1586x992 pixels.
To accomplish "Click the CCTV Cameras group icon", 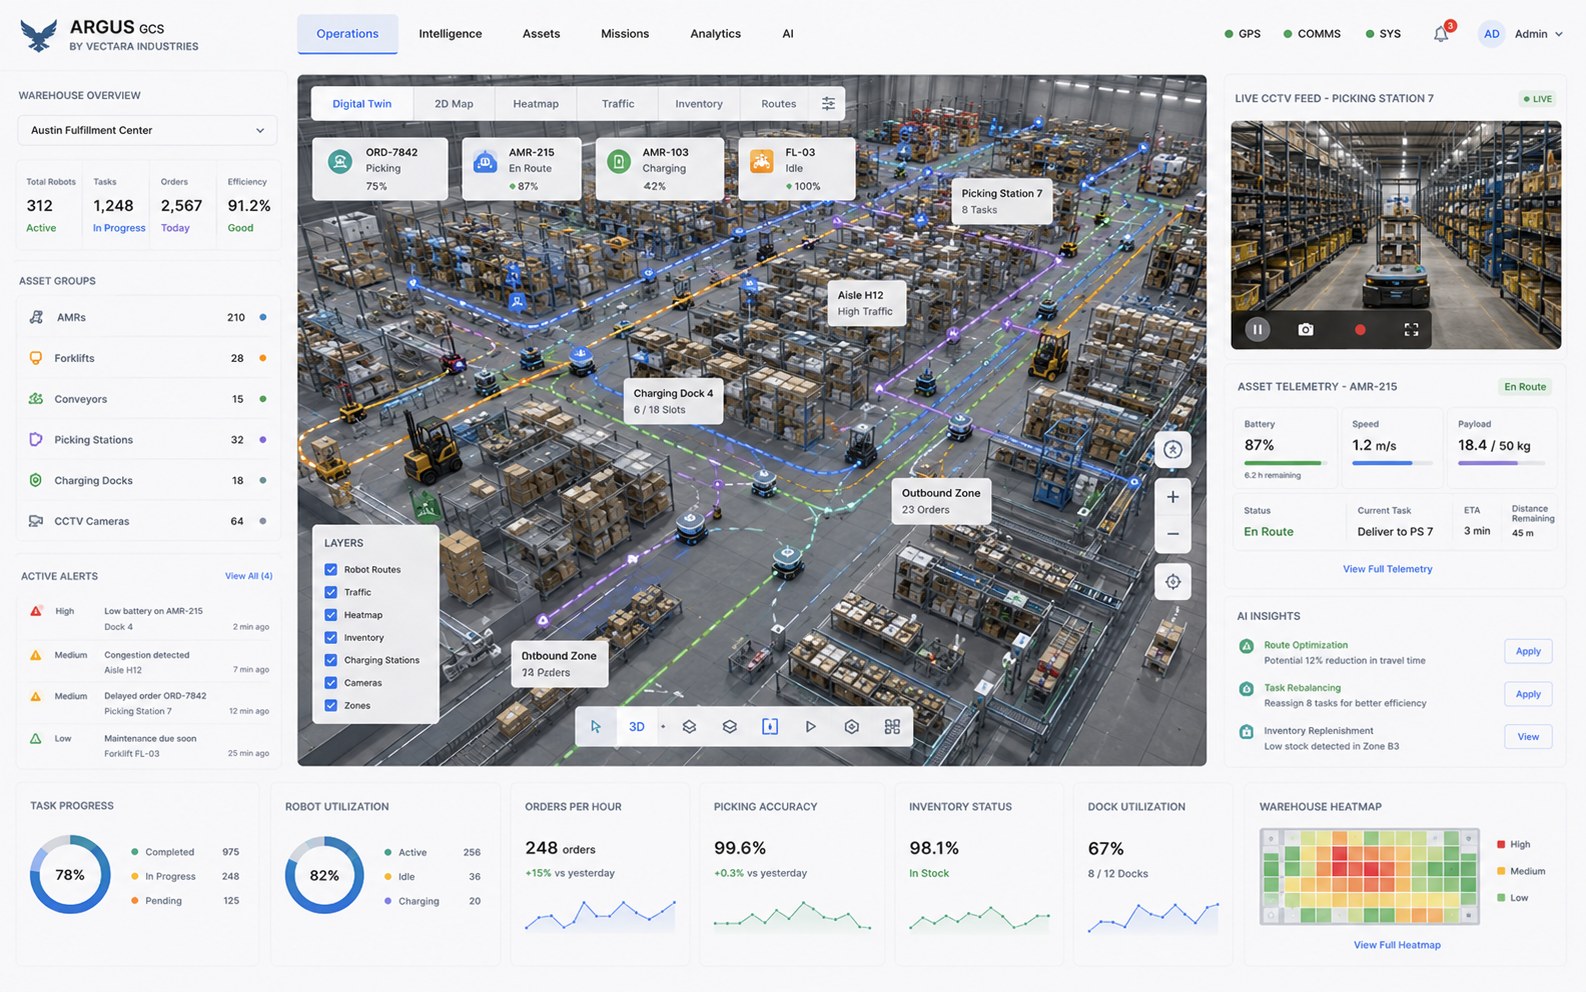I will tap(36, 521).
